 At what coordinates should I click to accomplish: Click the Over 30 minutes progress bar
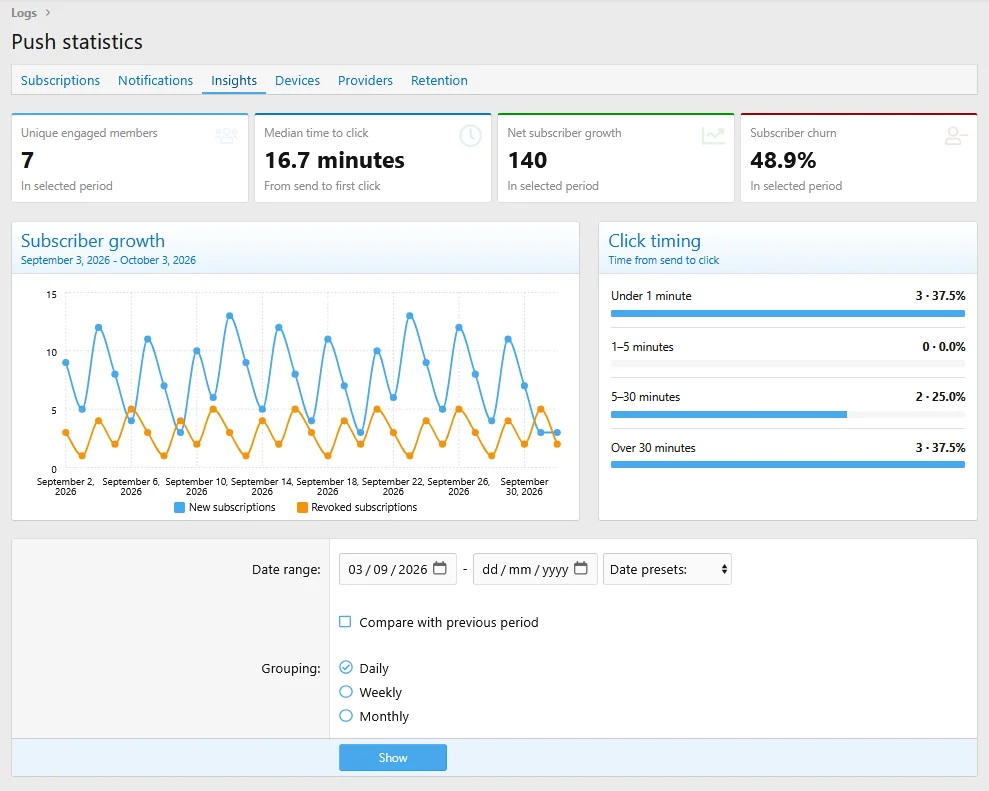coord(788,465)
